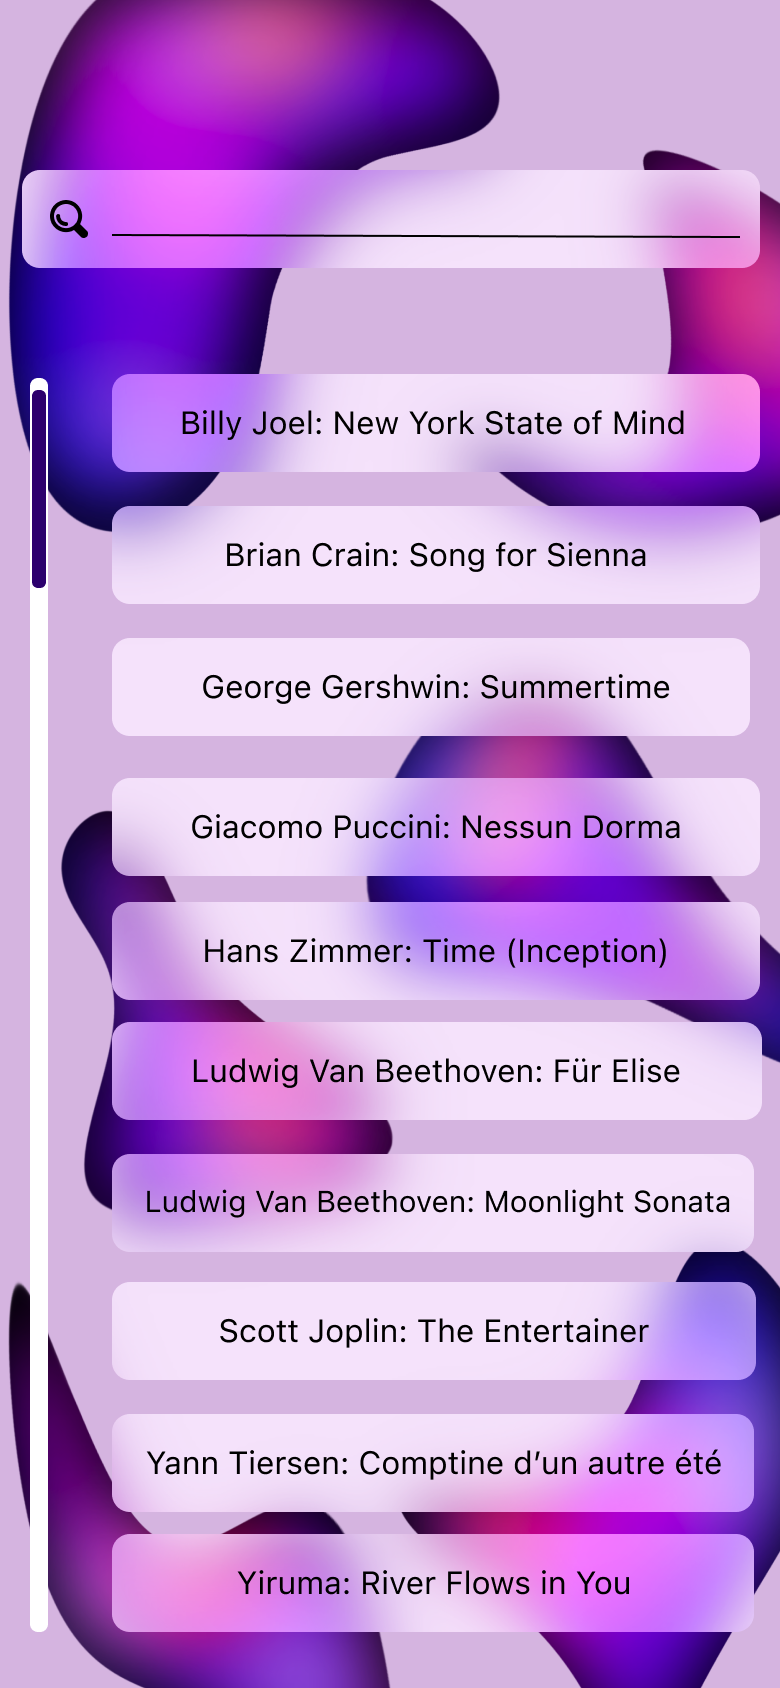780x1688 pixels.
Task: Focus the search text input line
Action: click(x=425, y=220)
